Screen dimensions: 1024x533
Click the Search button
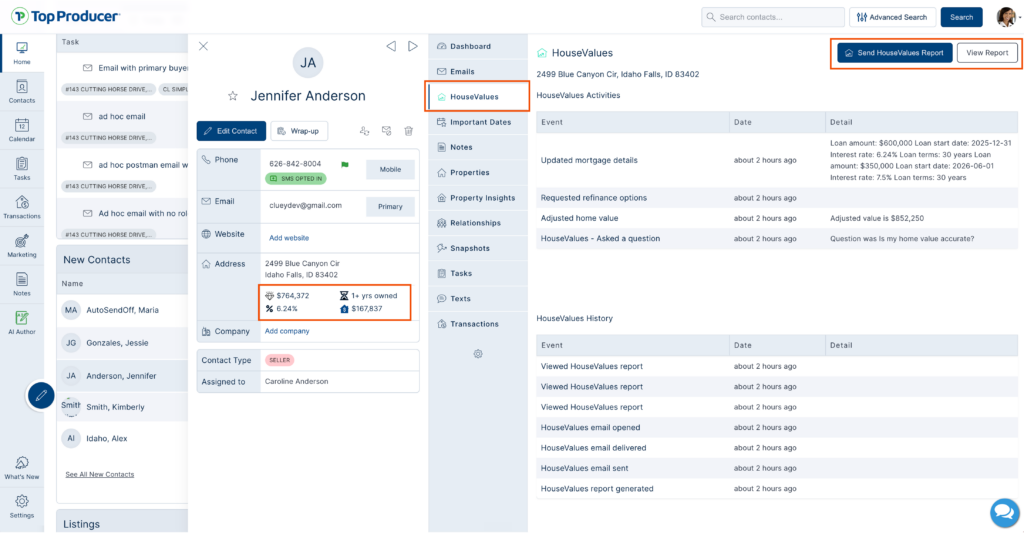click(961, 17)
